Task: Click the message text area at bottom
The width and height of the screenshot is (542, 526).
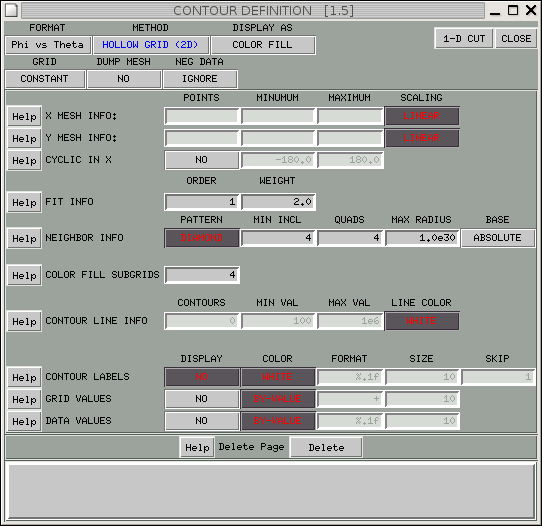Action: click(x=271, y=490)
